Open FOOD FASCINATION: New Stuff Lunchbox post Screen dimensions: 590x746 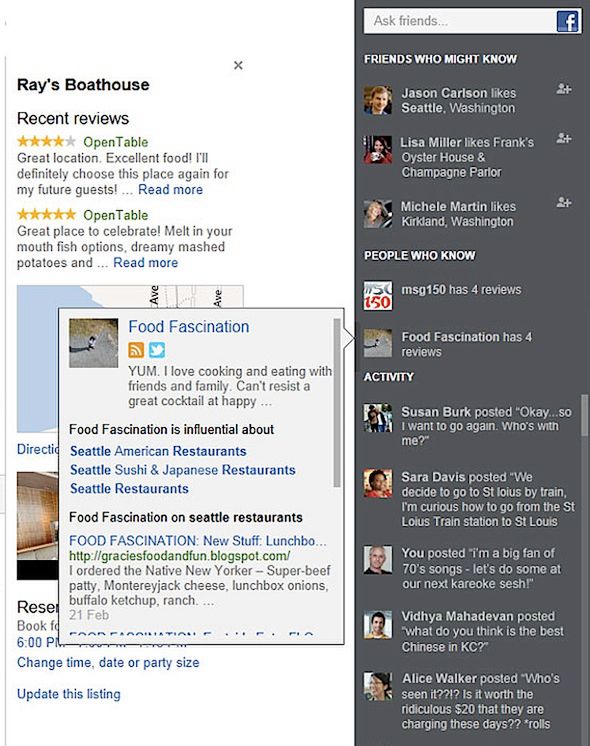tap(198, 541)
